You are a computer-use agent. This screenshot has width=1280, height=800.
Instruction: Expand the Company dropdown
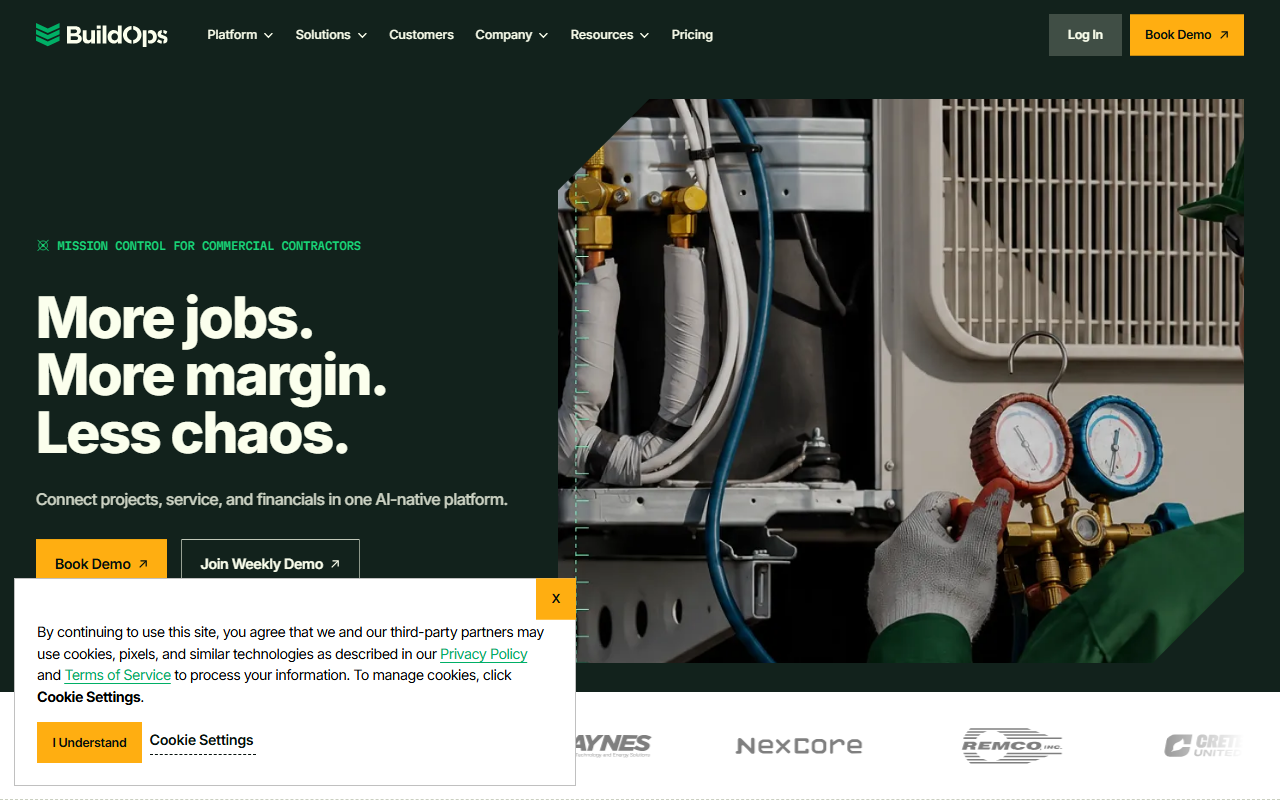512,35
